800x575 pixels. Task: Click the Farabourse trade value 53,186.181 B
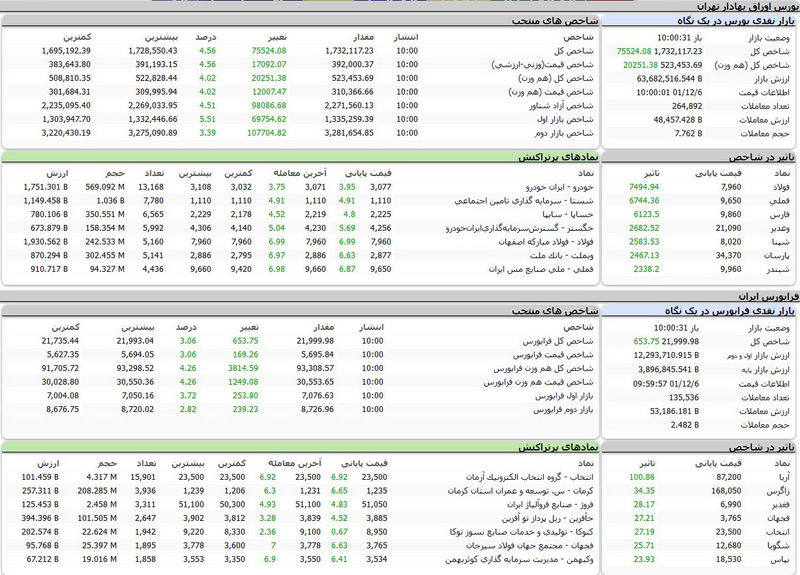click(674, 411)
